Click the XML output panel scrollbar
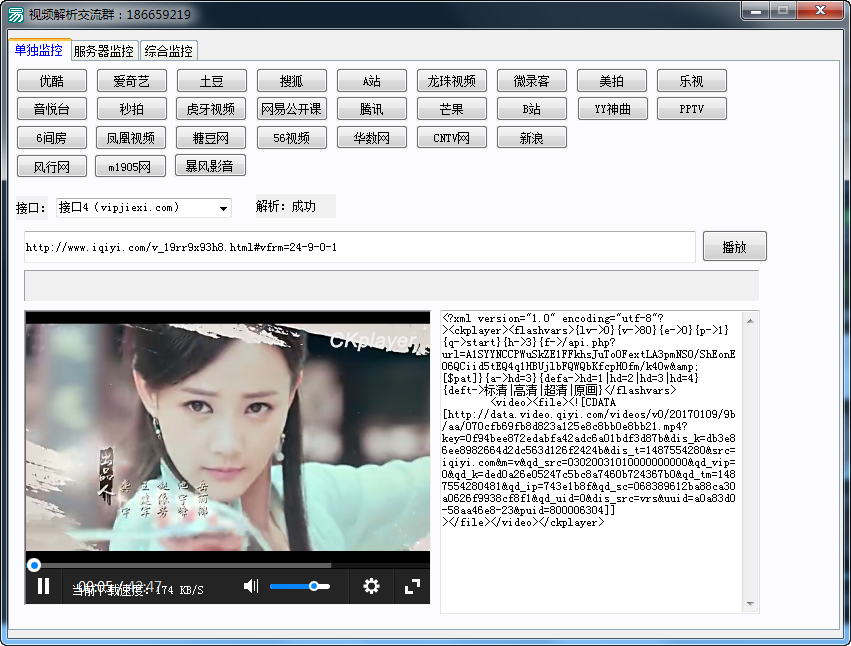The height and width of the screenshot is (646, 851). coord(751,460)
